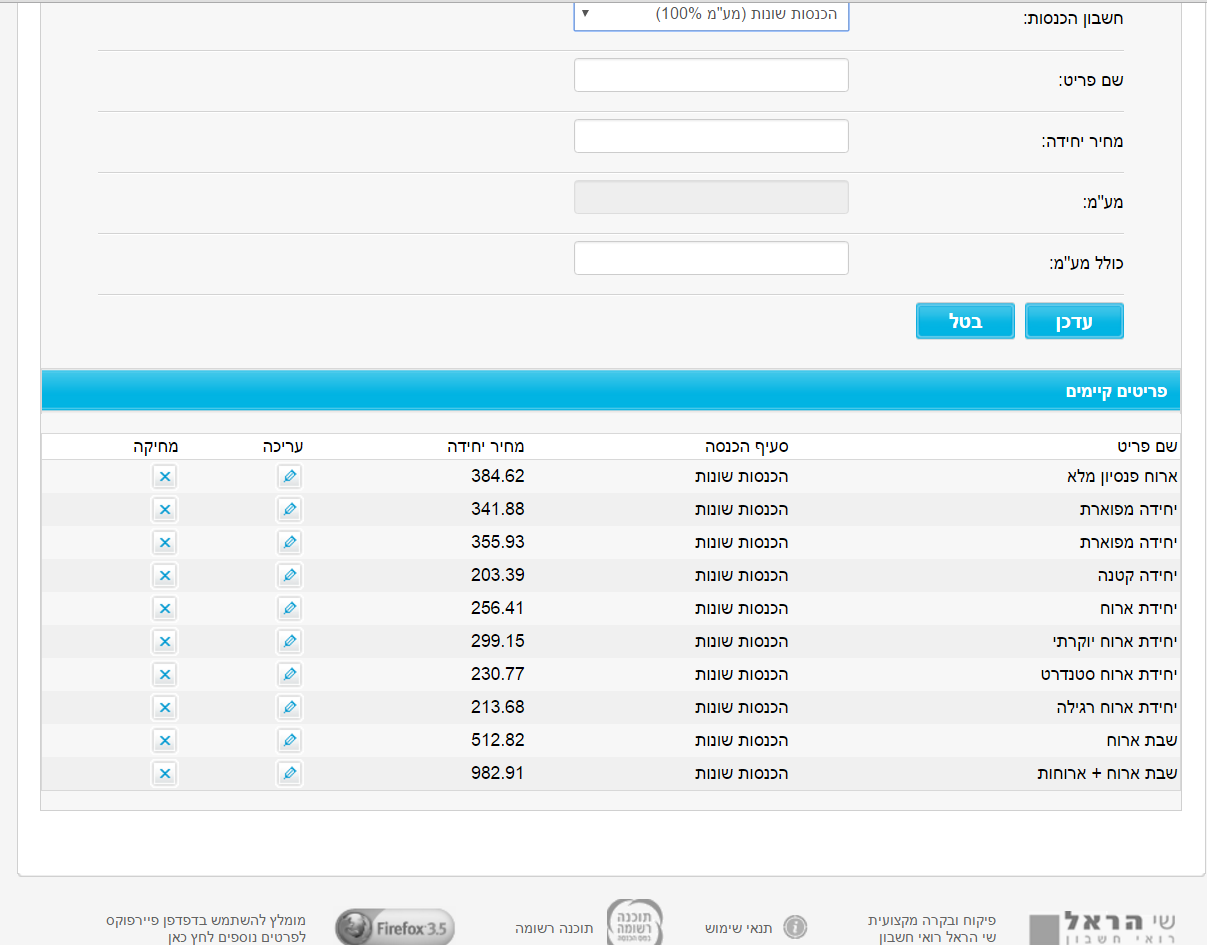Screen dimensions: 1207x945
Task: Select the price value 213.68
Action: pyautogui.click(x=498, y=708)
